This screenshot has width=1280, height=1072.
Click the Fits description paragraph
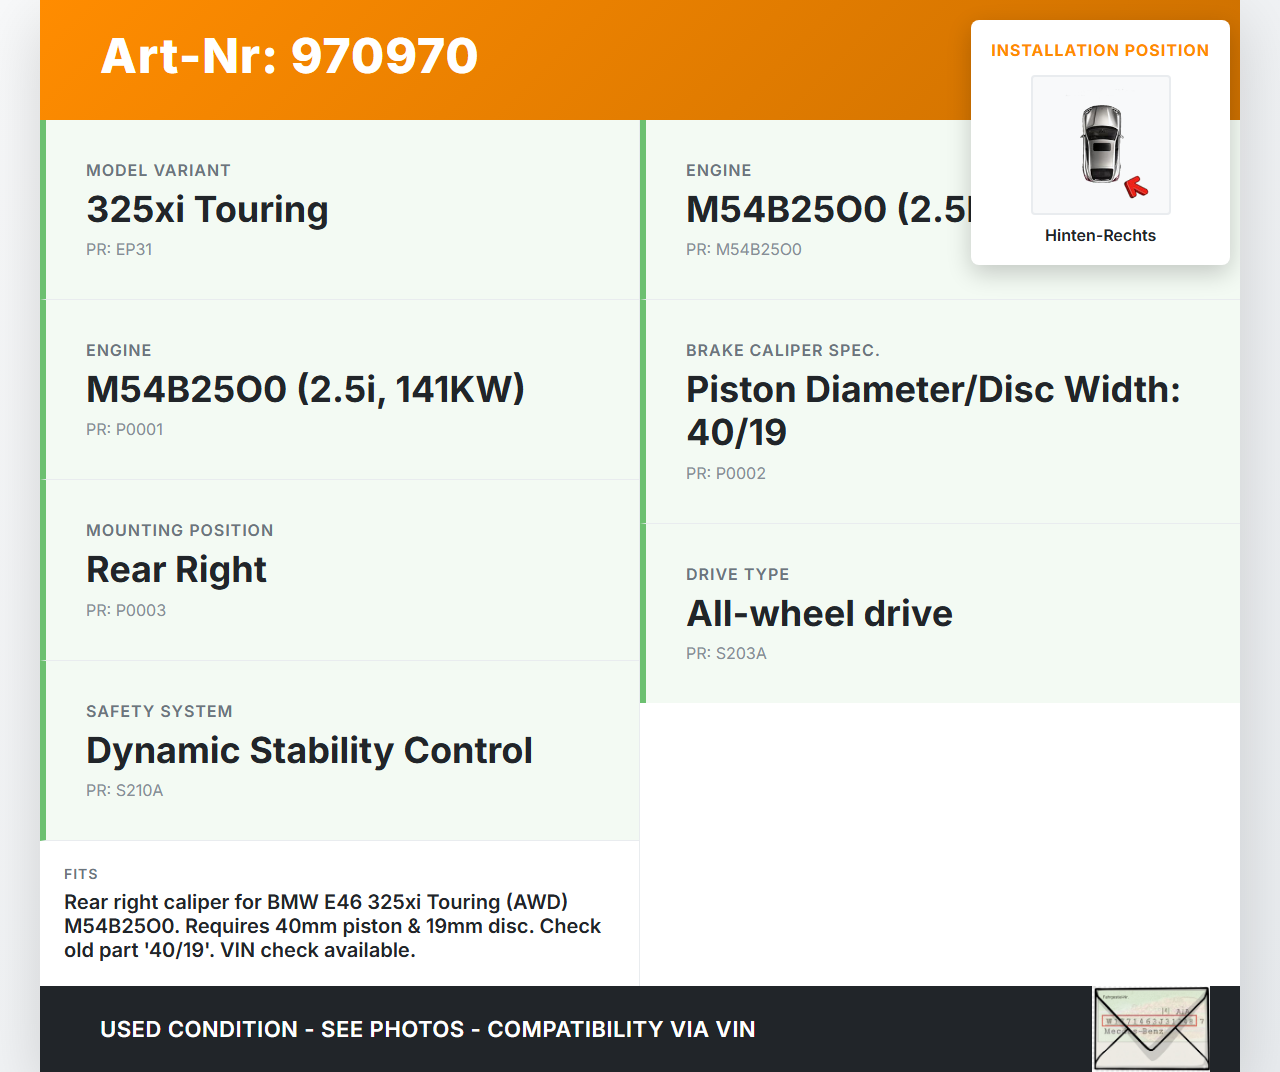(x=332, y=927)
